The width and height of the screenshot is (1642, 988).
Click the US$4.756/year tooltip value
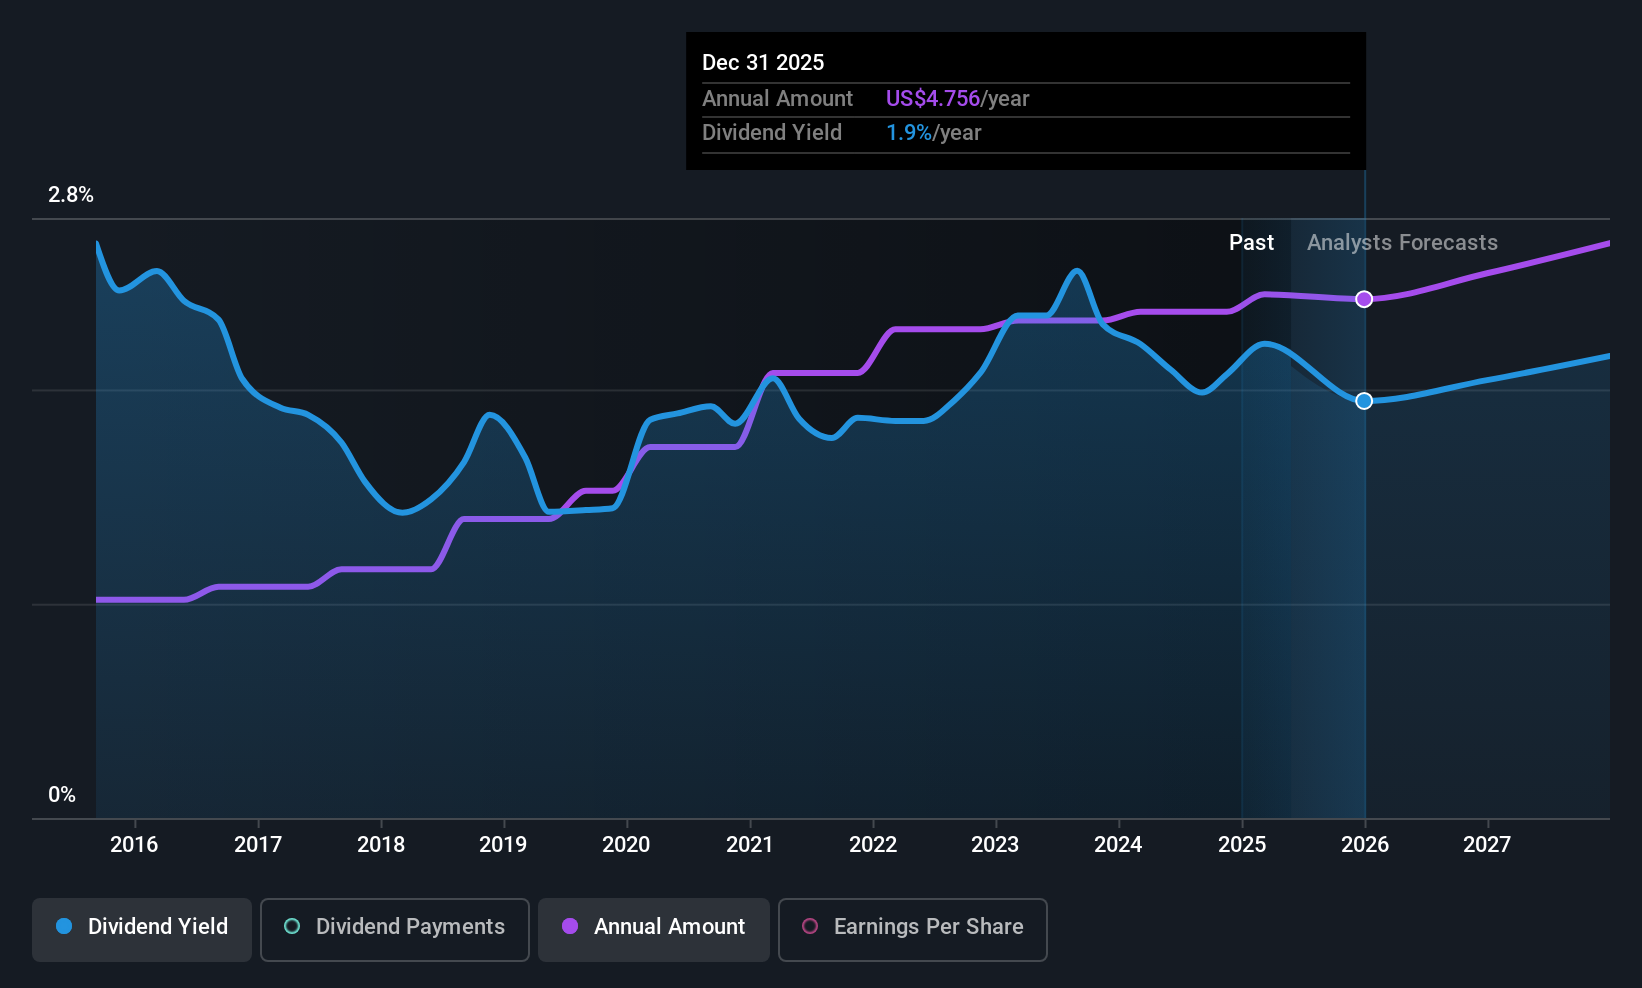click(x=957, y=98)
